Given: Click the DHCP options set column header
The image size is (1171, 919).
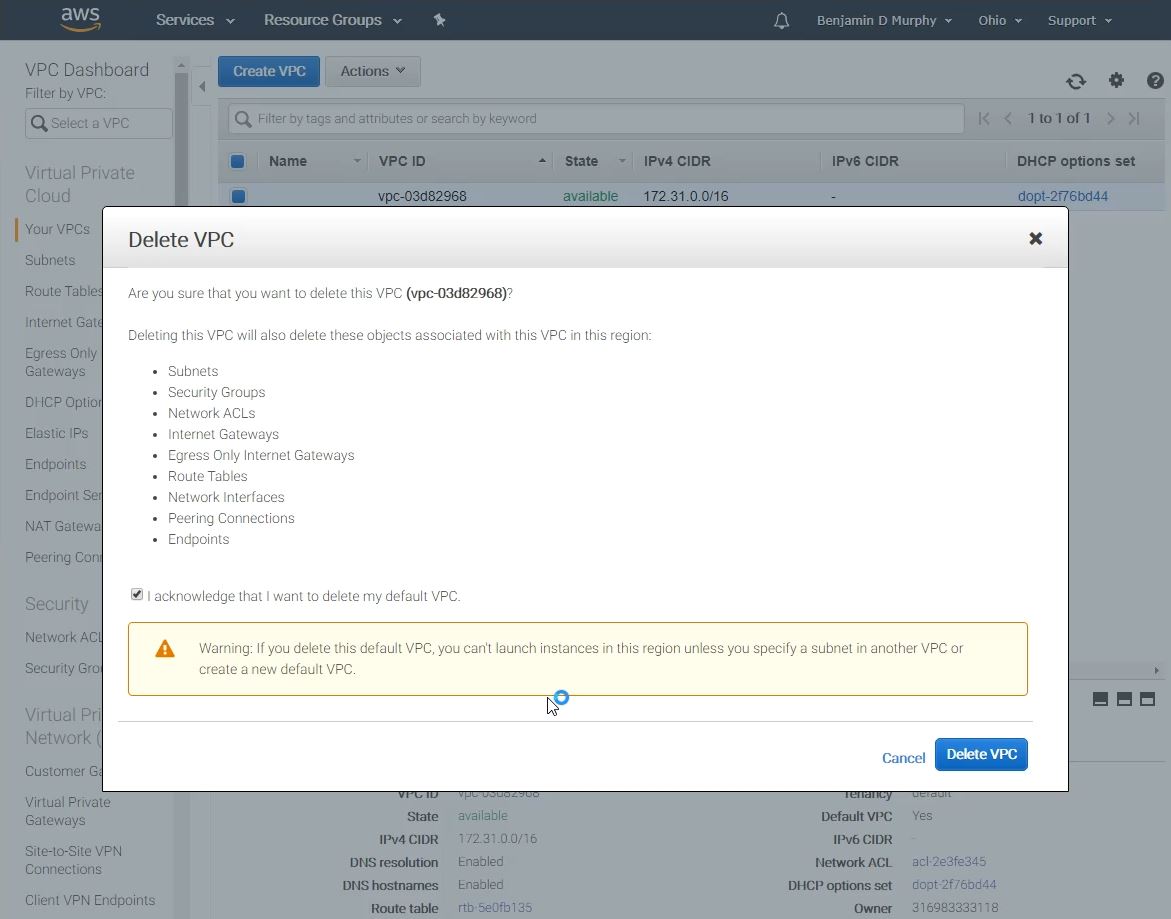Looking at the screenshot, I should click(x=1075, y=161).
